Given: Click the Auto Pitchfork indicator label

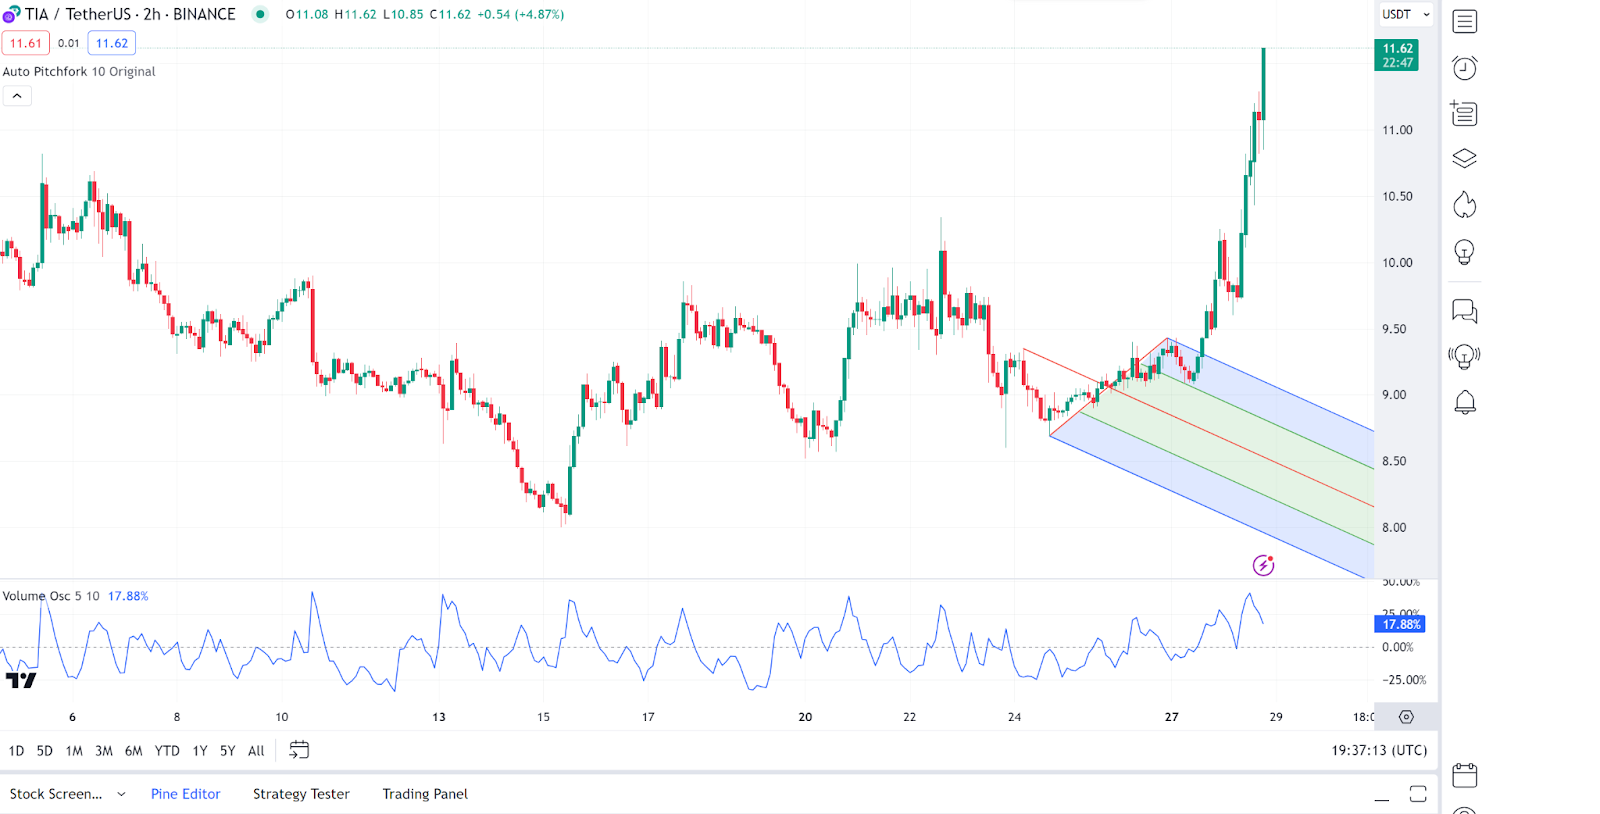Looking at the screenshot, I should [79, 72].
